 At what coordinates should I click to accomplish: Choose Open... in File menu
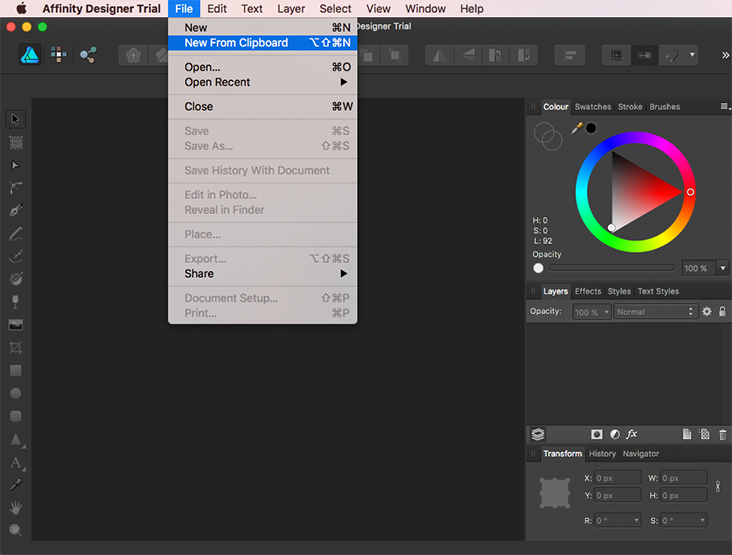pos(262,67)
